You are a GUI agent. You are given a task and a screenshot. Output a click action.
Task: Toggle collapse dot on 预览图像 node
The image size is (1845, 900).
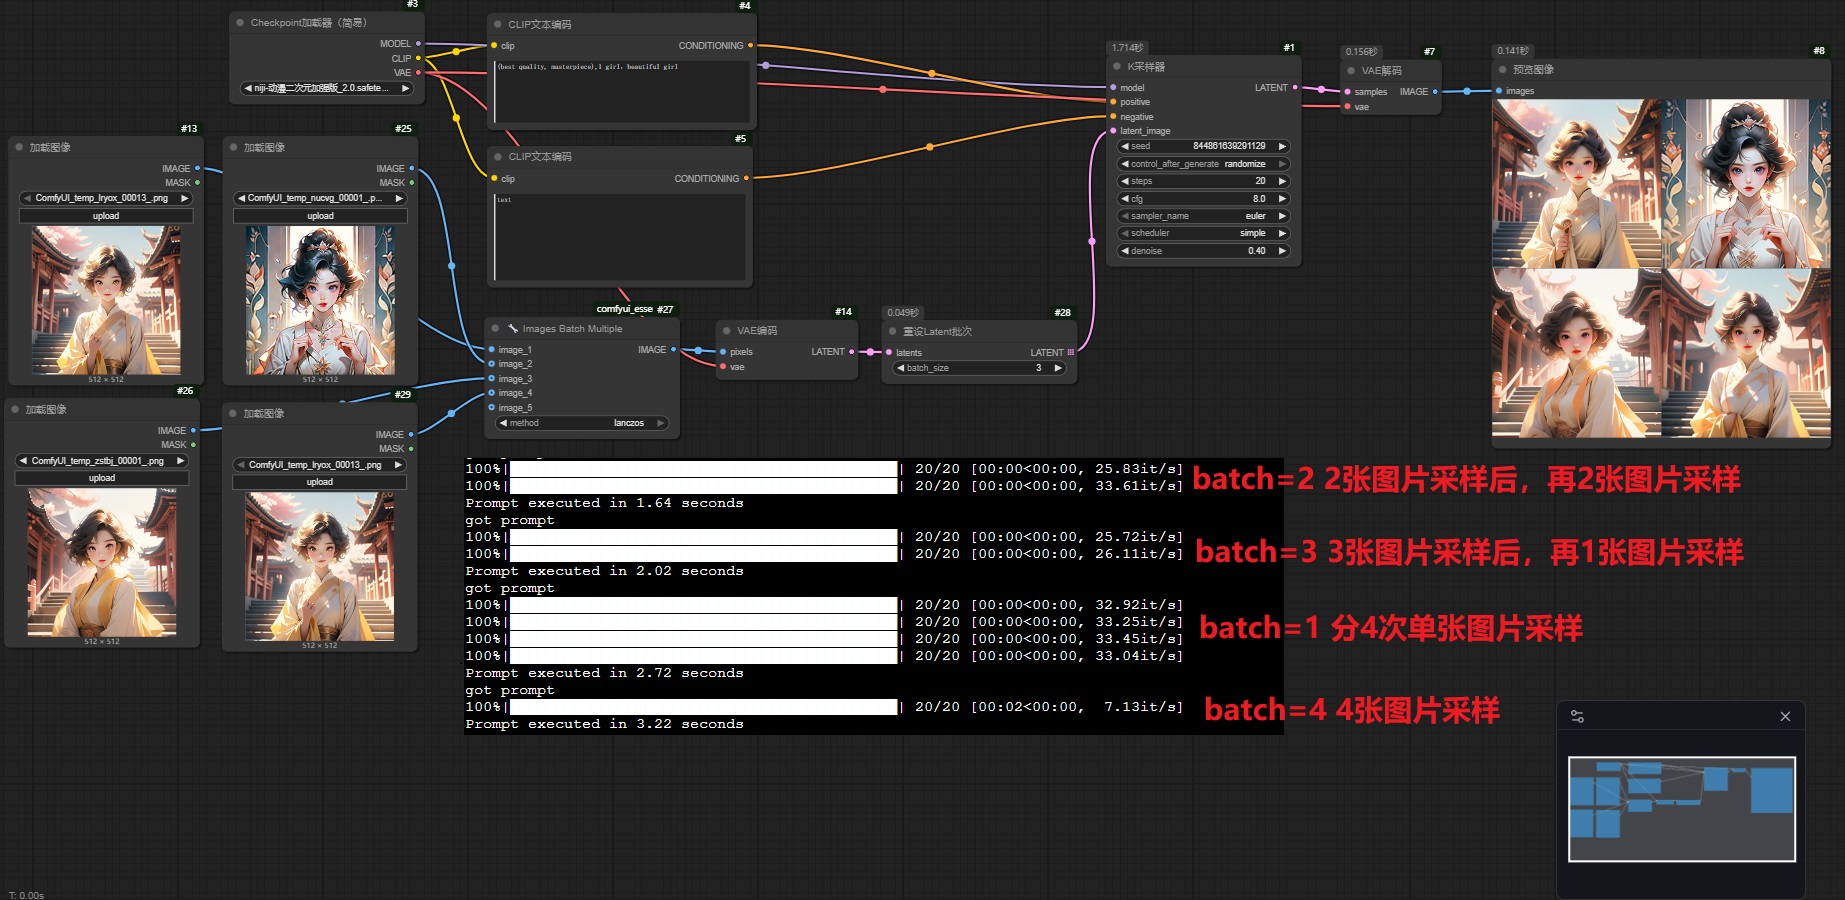tap(1502, 70)
